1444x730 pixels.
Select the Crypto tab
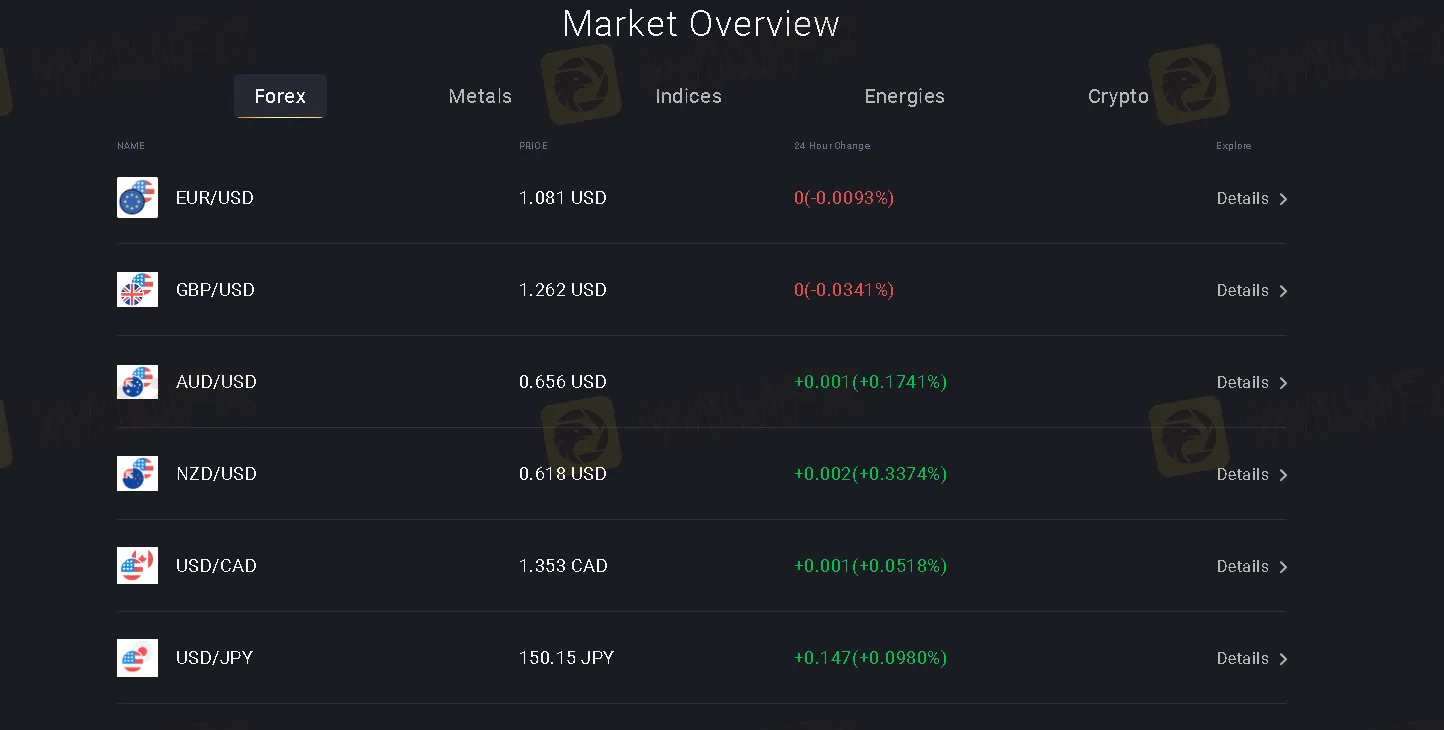point(1118,96)
